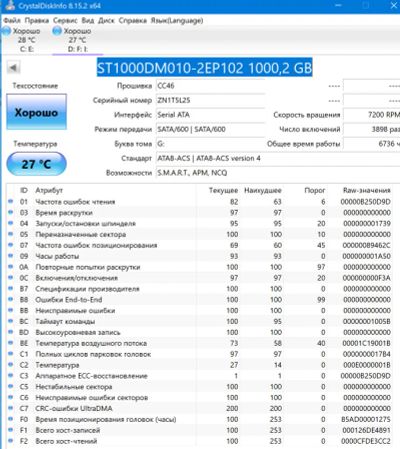Click the standard field ATA8-ACS
This screenshot has height=449, width=400.
(x=278, y=158)
